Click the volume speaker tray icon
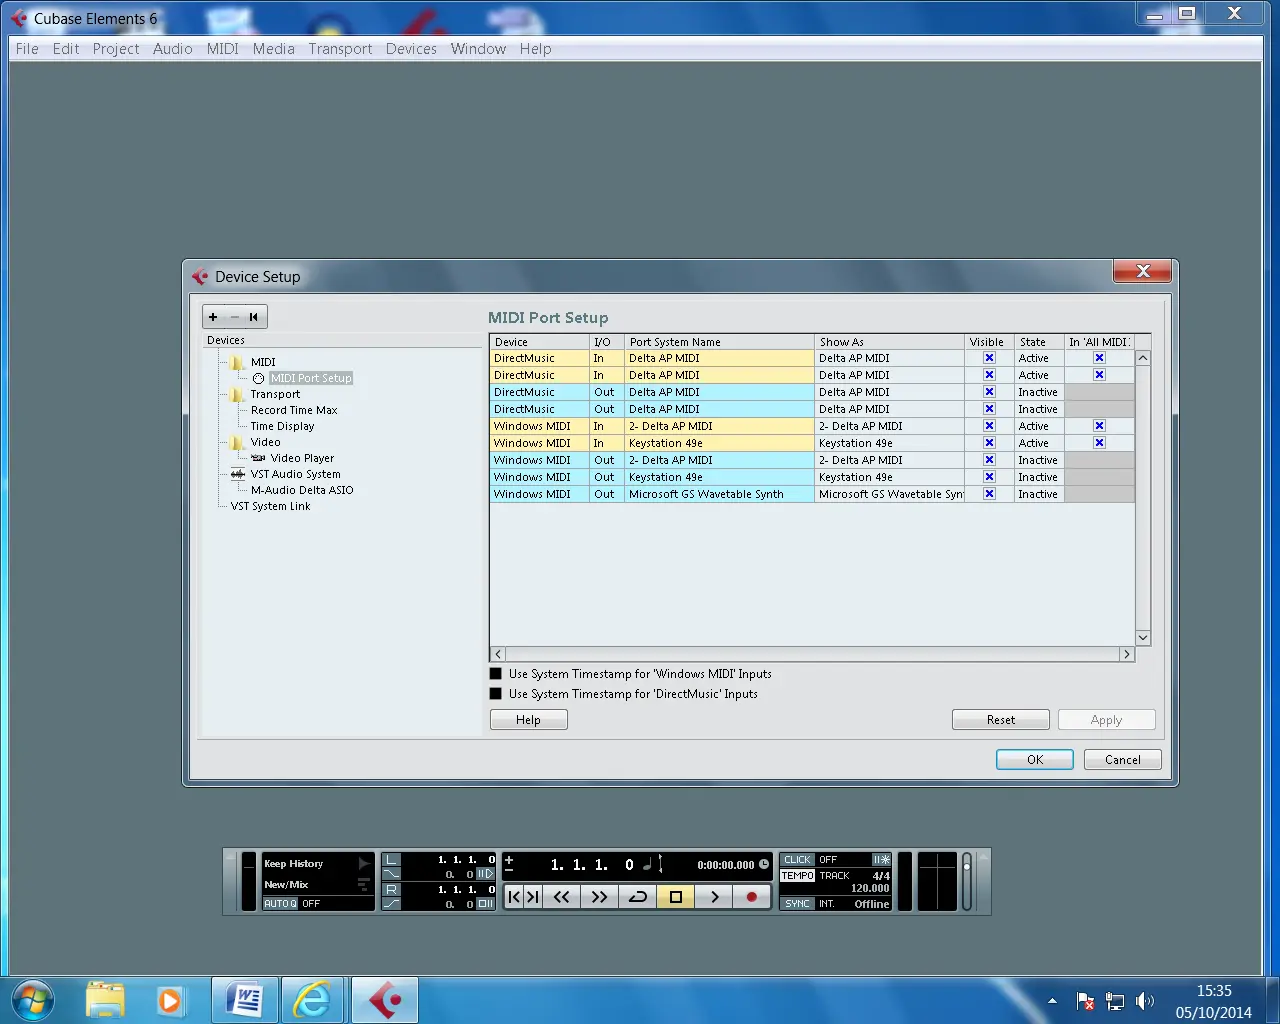Screen dimensions: 1280x1024 tap(1145, 1001)
